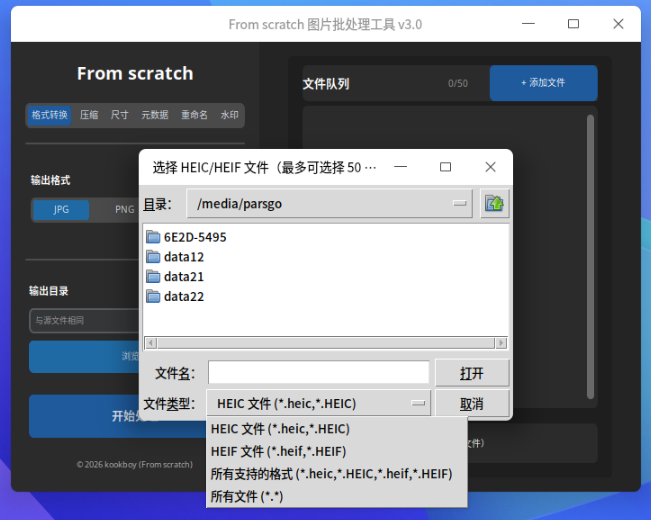
Task: Click the + 添加文件 button
Action: 543,83
